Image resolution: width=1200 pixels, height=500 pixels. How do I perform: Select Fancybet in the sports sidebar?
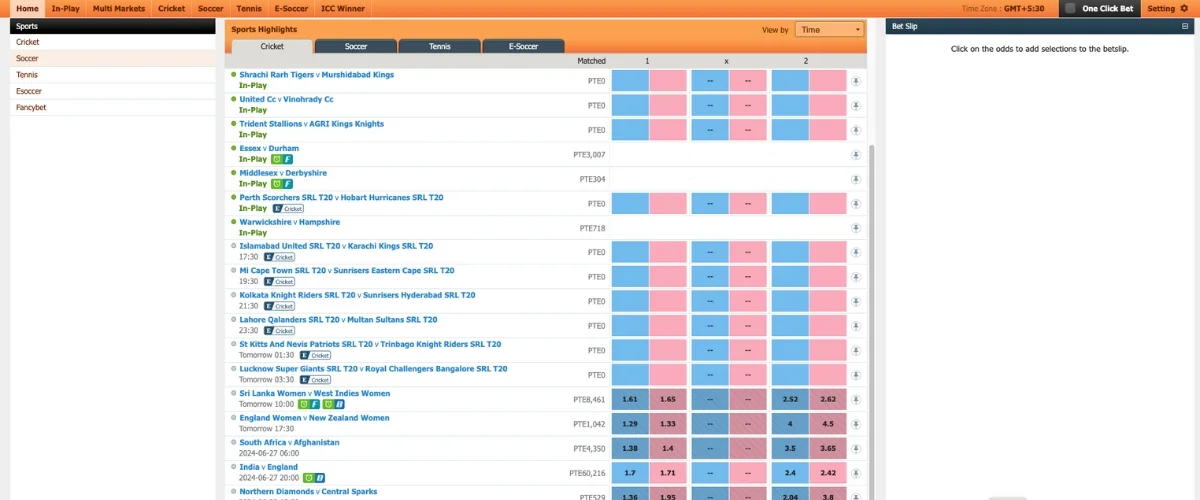tap(31, 107)
